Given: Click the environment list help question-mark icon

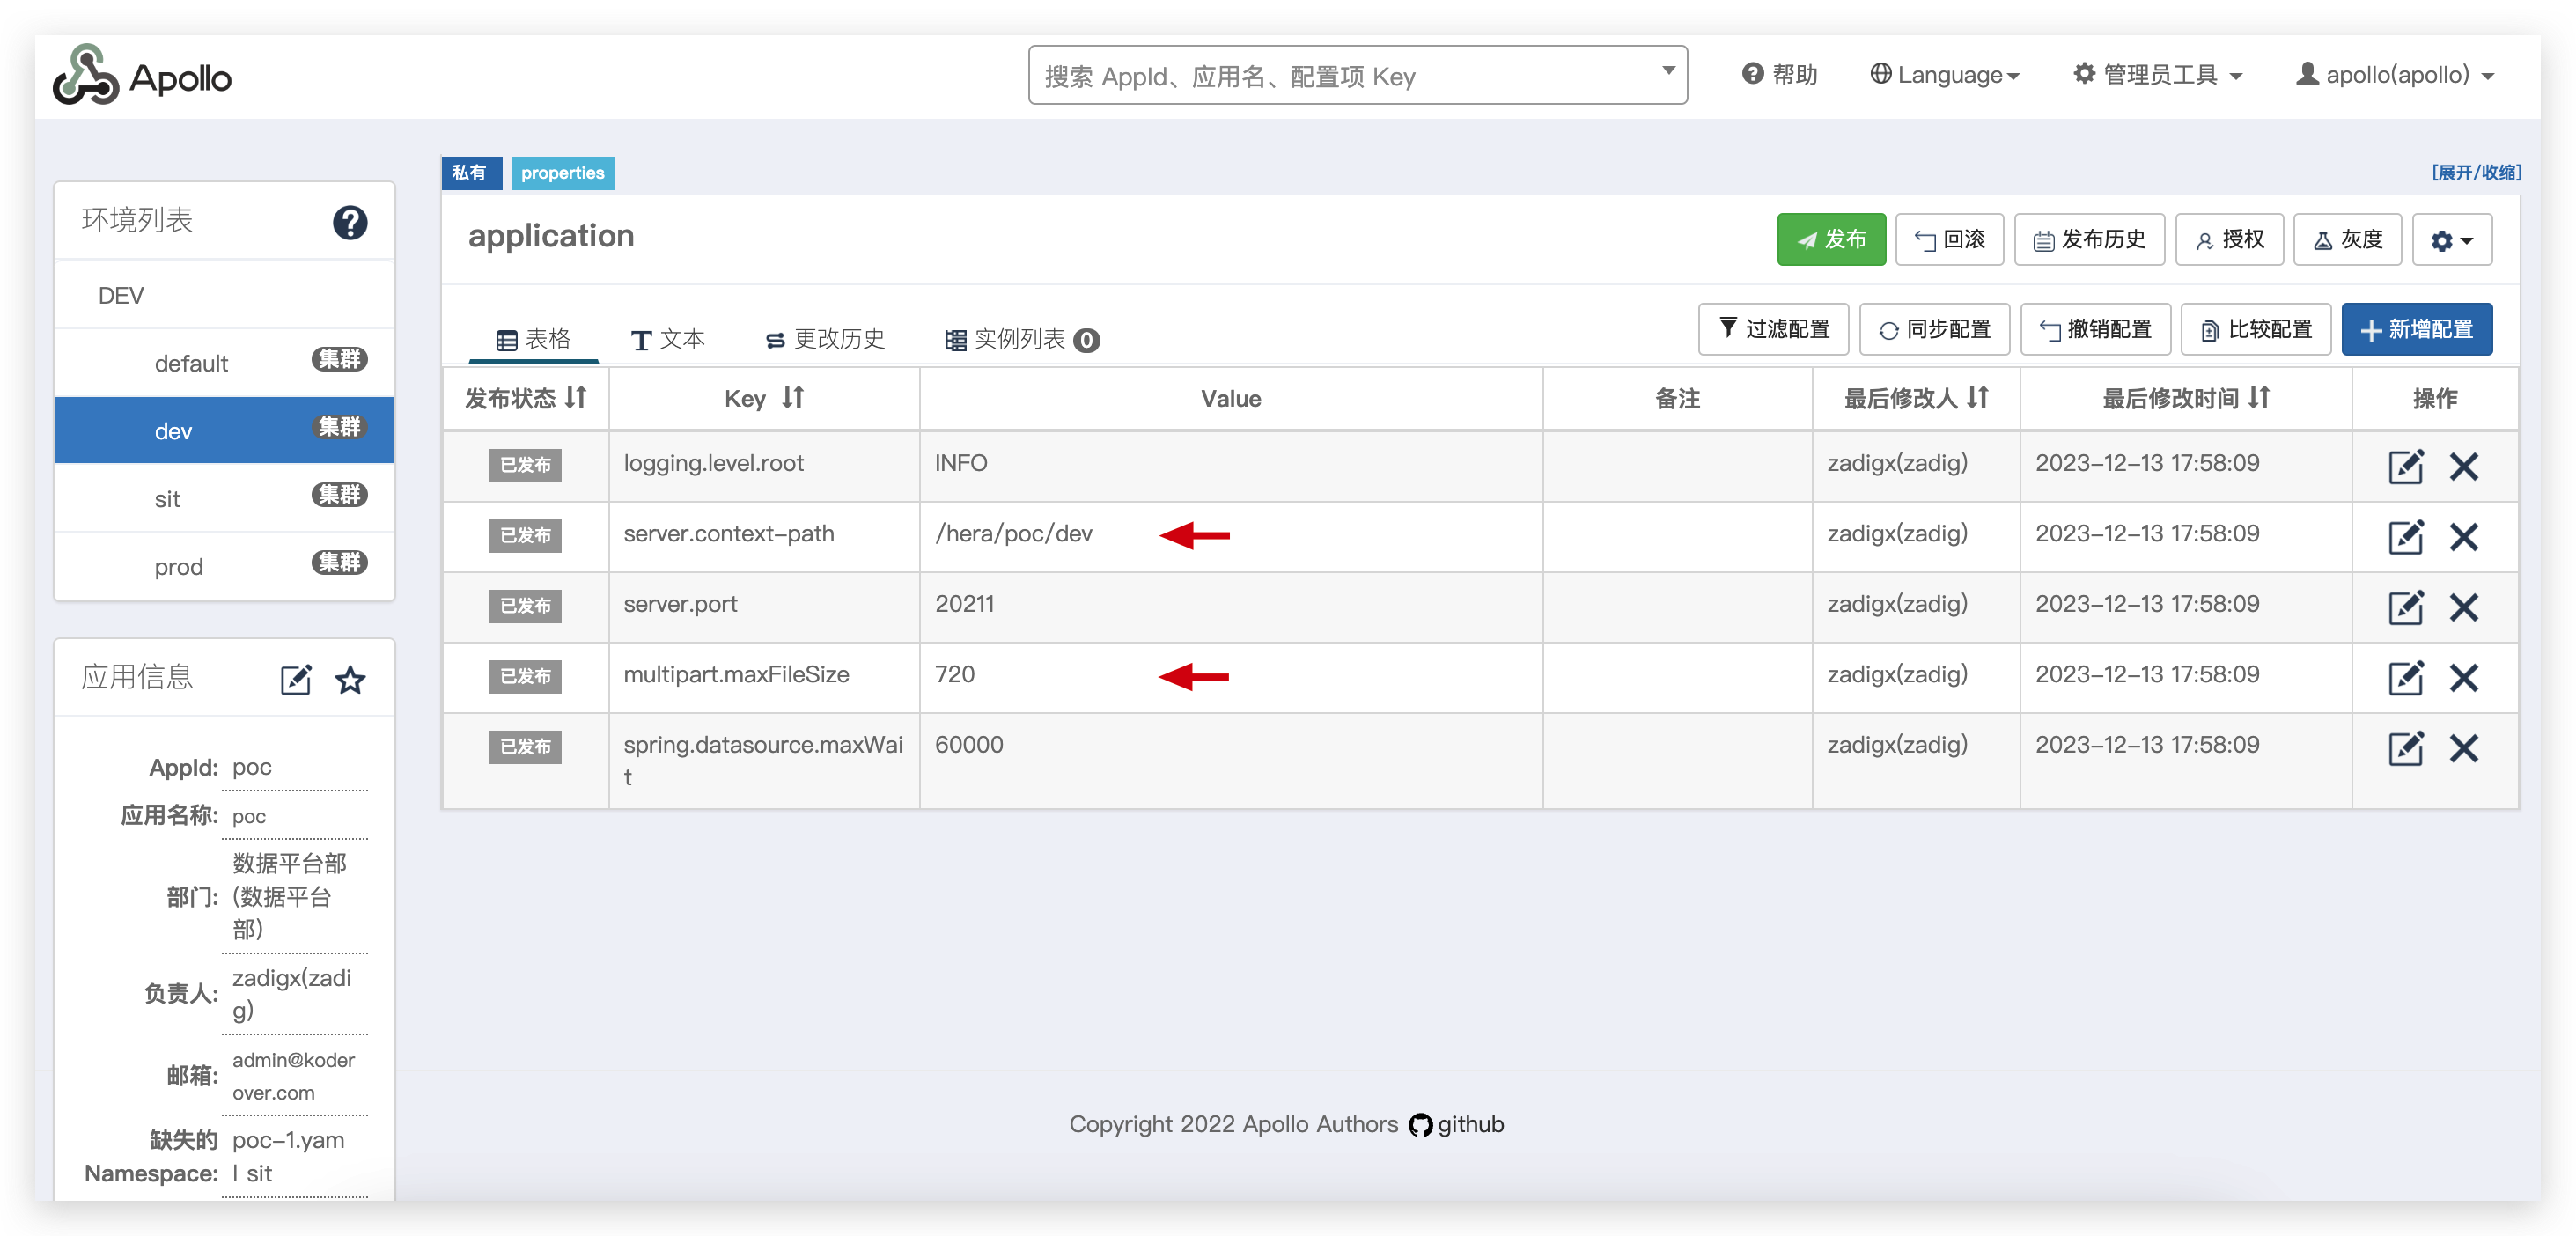Looking at the screenshot, I should coord(349,222).
